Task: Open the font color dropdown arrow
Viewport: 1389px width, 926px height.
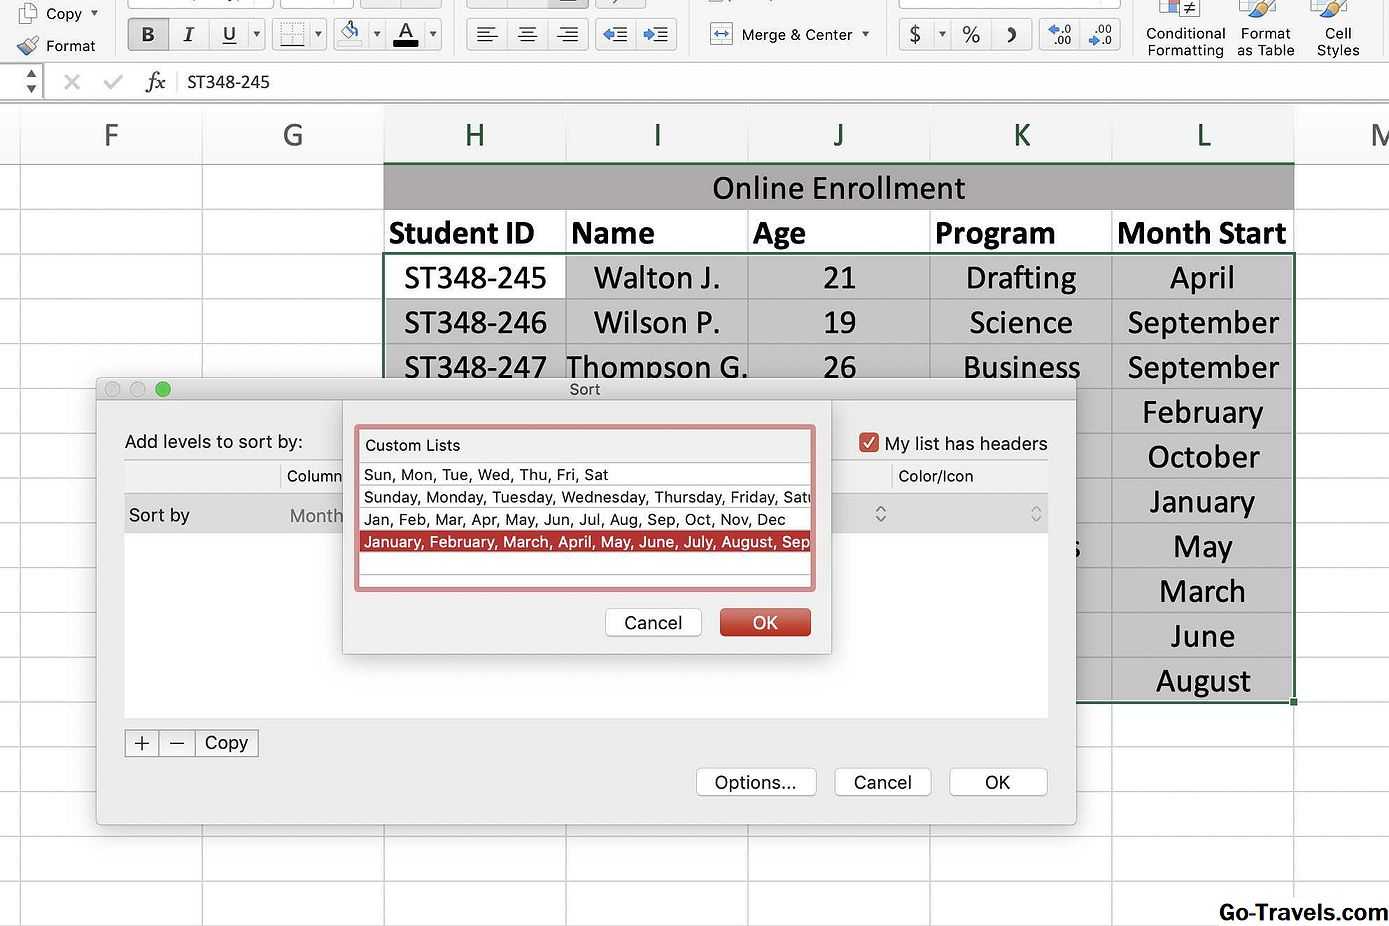Action: (x=433, y=34)
